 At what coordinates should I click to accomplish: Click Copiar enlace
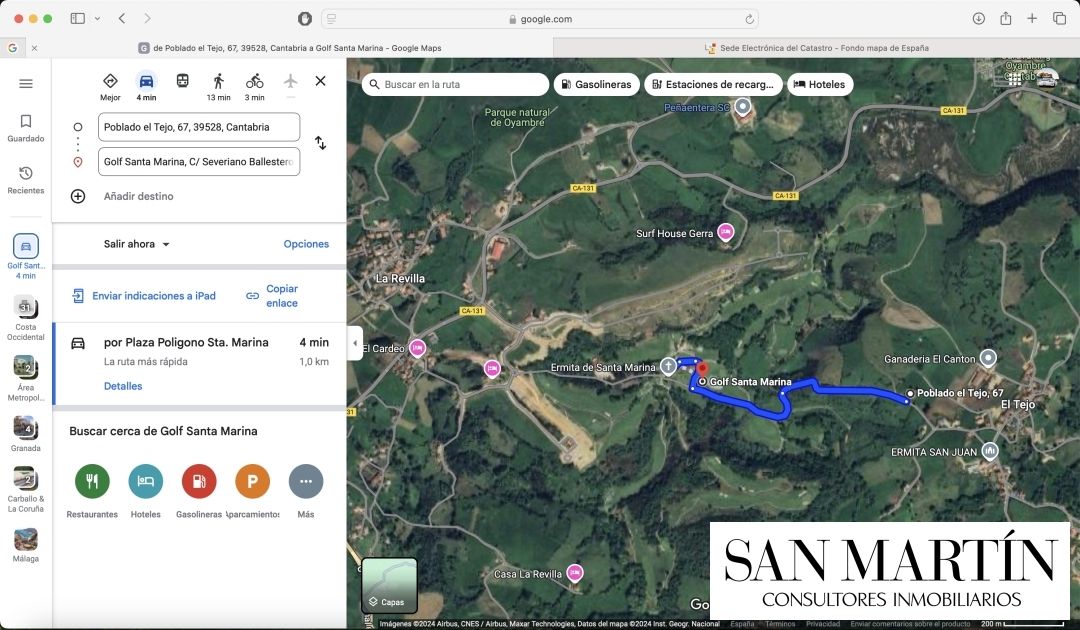click(x=273, y=296)
